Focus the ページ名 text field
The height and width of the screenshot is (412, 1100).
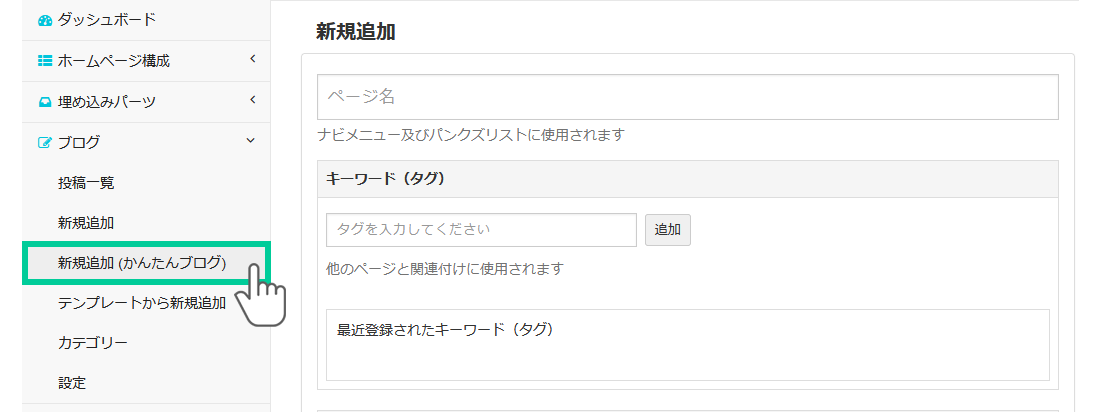(x=687, y=97)
